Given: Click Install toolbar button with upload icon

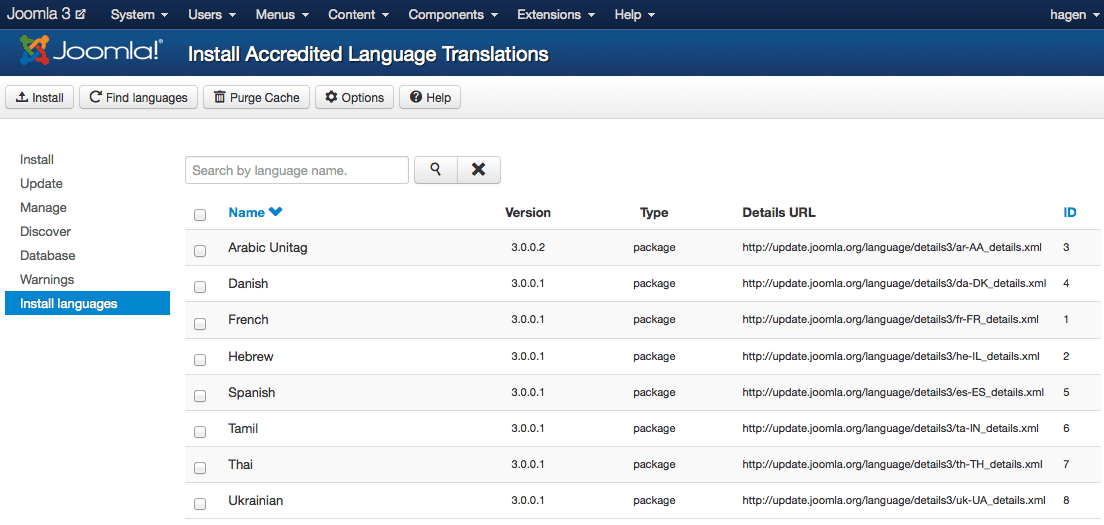Looking at the screenshot, I should pos(40,98).
